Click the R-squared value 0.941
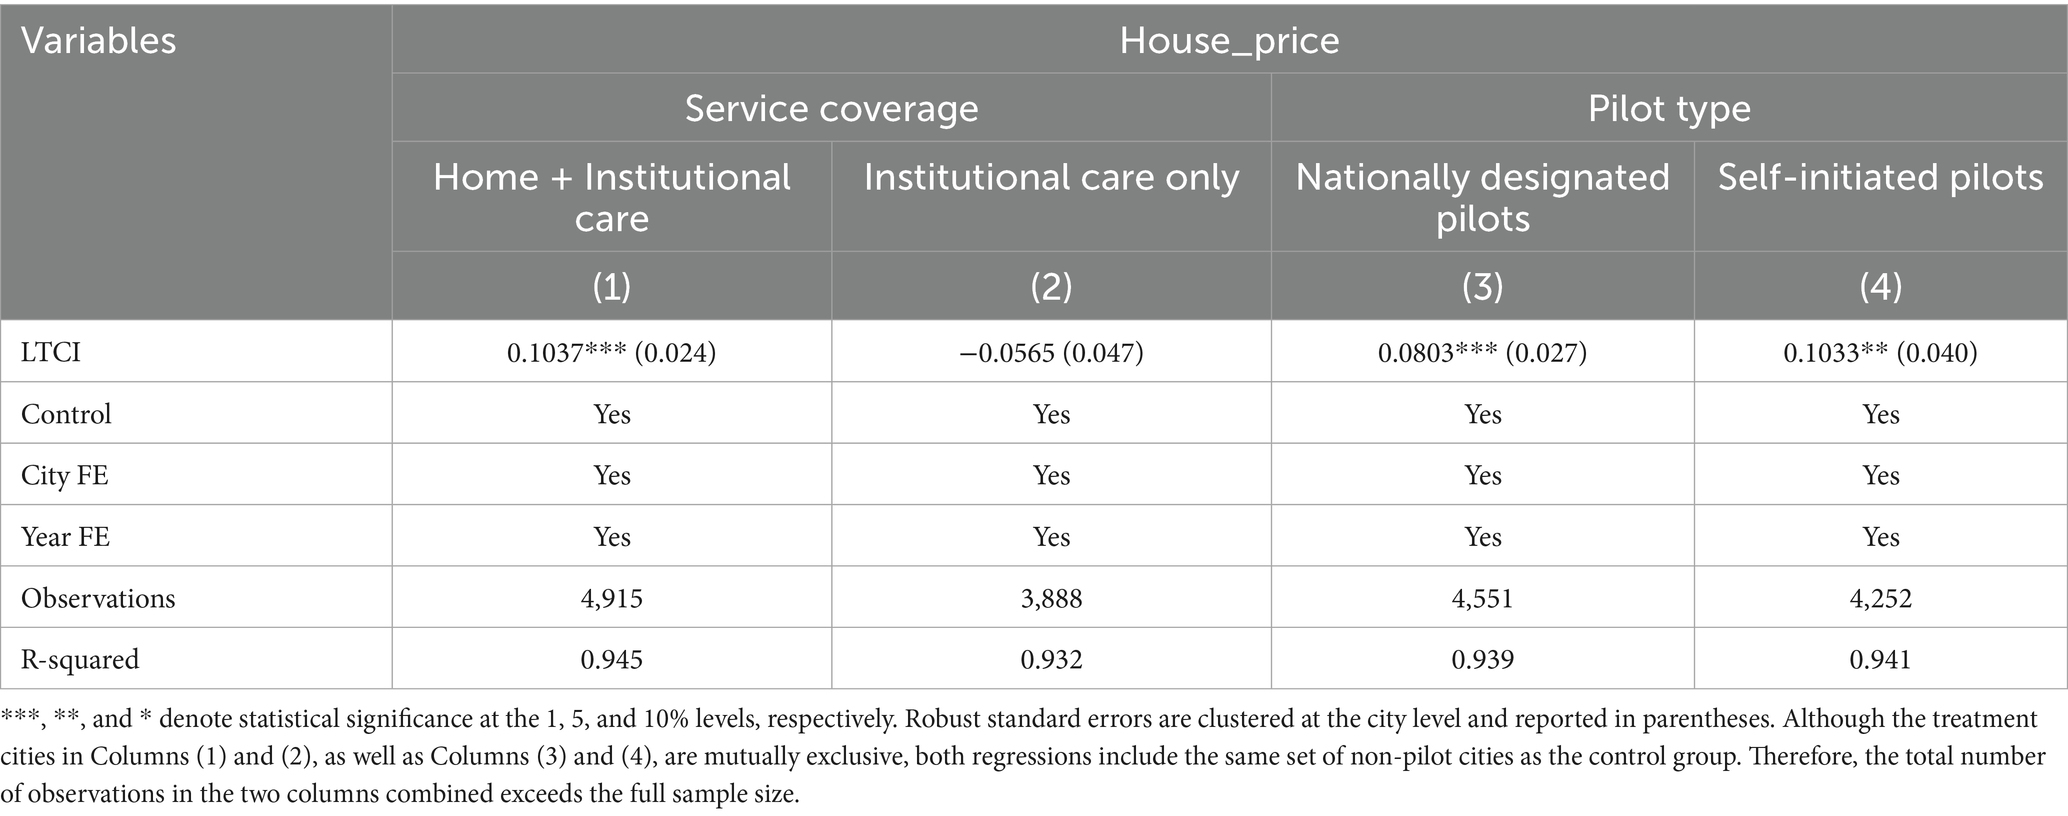2068x816 pixels. (x=1880, y=659)
